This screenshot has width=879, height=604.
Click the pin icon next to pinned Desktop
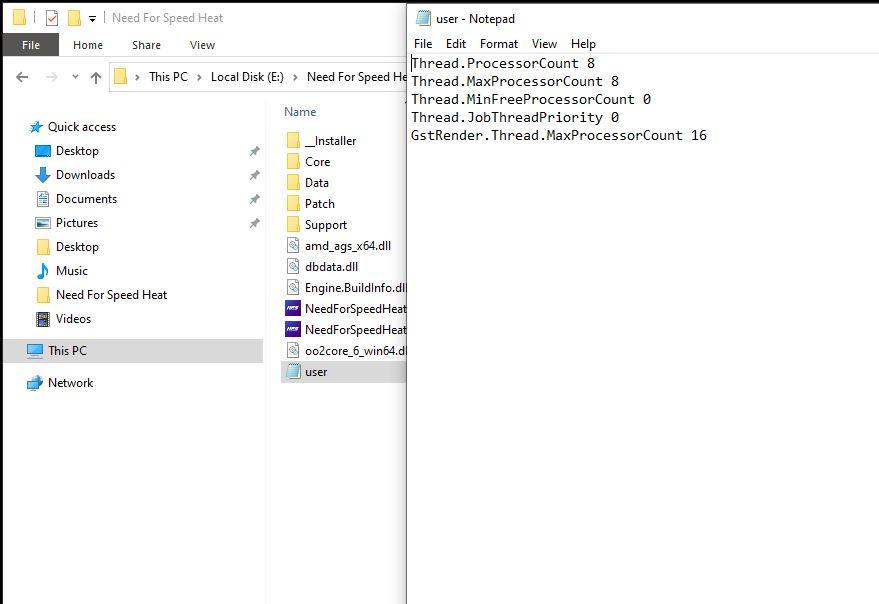point(255,151)
